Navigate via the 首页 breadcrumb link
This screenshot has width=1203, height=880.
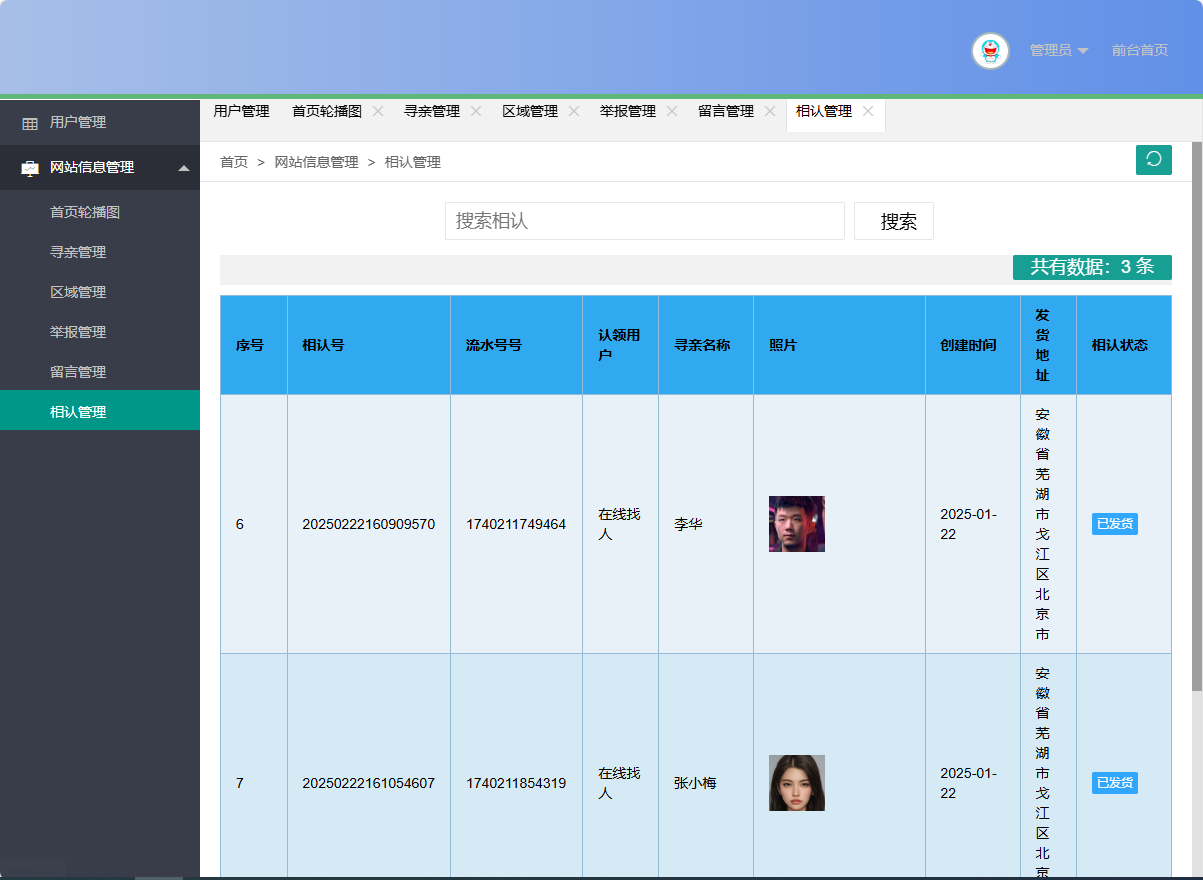click(x=233, y=161)
